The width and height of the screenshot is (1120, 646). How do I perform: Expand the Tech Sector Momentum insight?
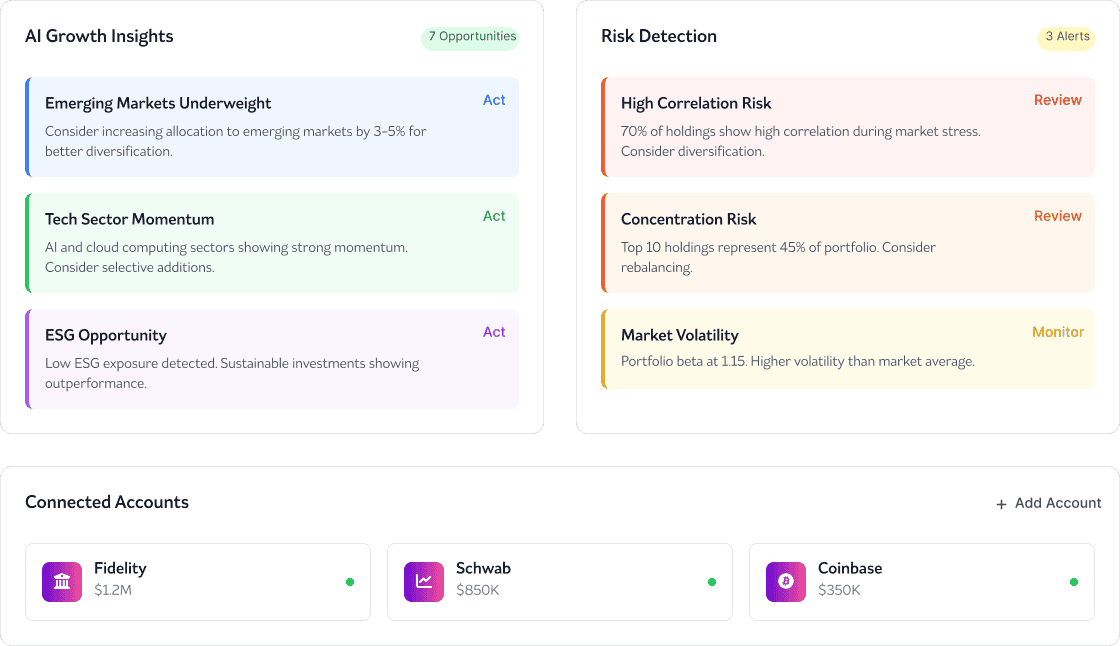[270, 243]
